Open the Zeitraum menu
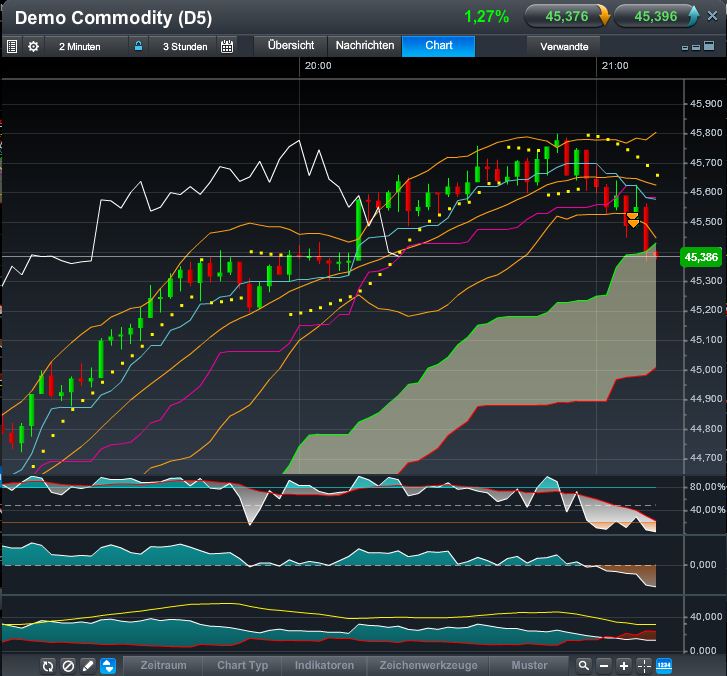 (x=163, y=665)
